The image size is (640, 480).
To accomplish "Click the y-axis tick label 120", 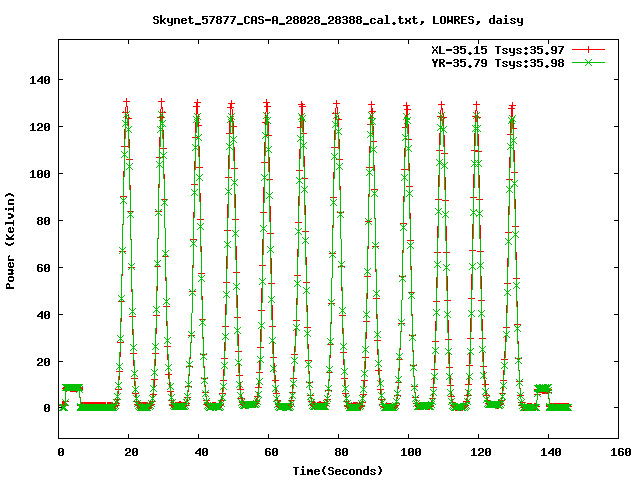I will [40, 127].
